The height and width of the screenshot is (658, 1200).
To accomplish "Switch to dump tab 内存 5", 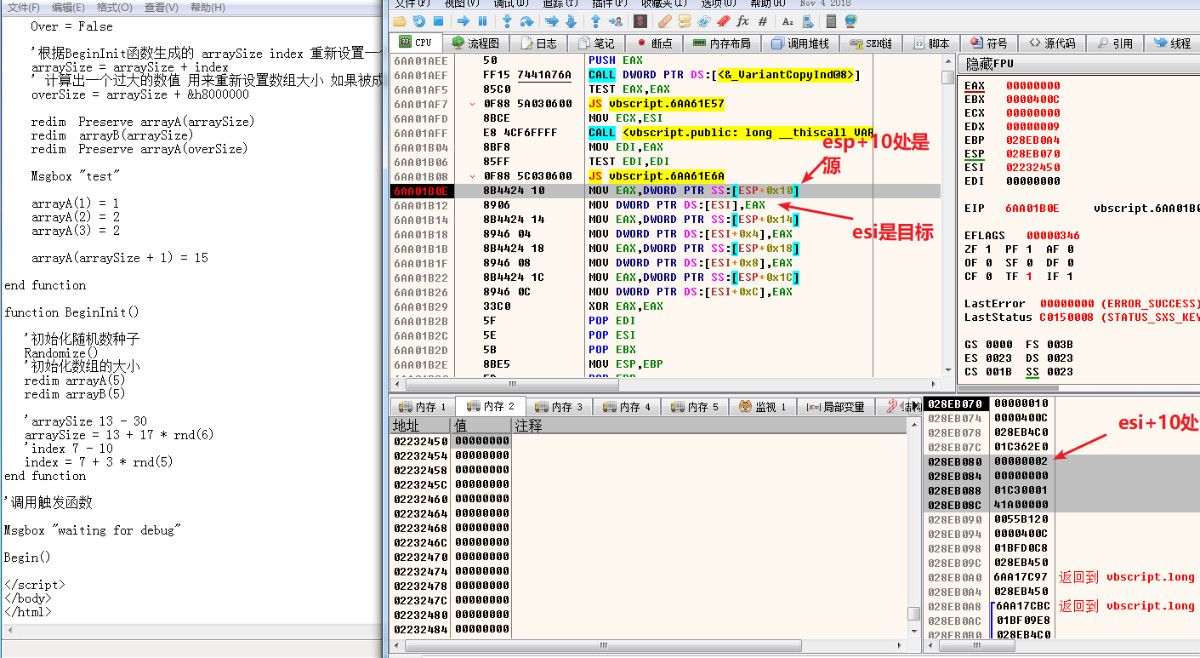I will pos(693,406).
